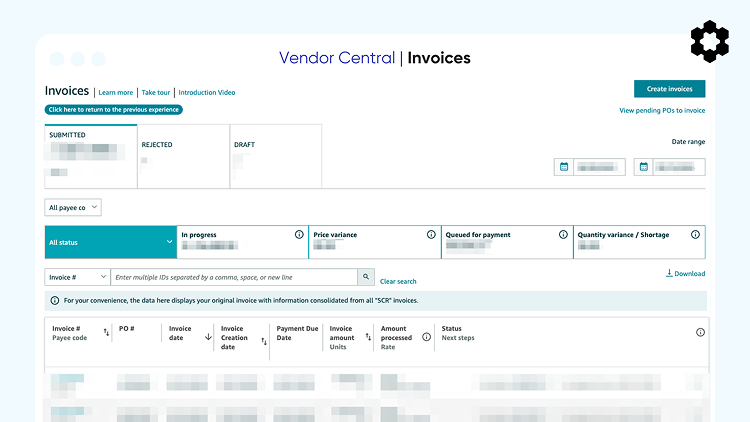Select the Queued for payment filter
The image size is (750, 422).
click(x=507, y=242)
